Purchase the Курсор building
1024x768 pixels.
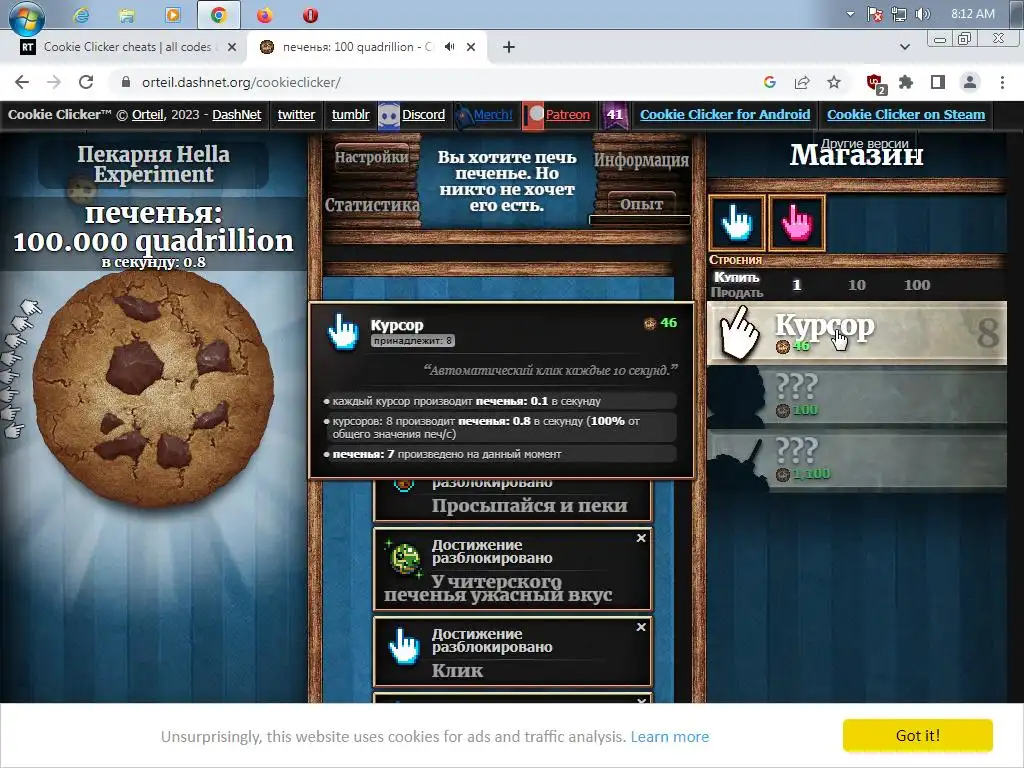click(x=856, y=333)
